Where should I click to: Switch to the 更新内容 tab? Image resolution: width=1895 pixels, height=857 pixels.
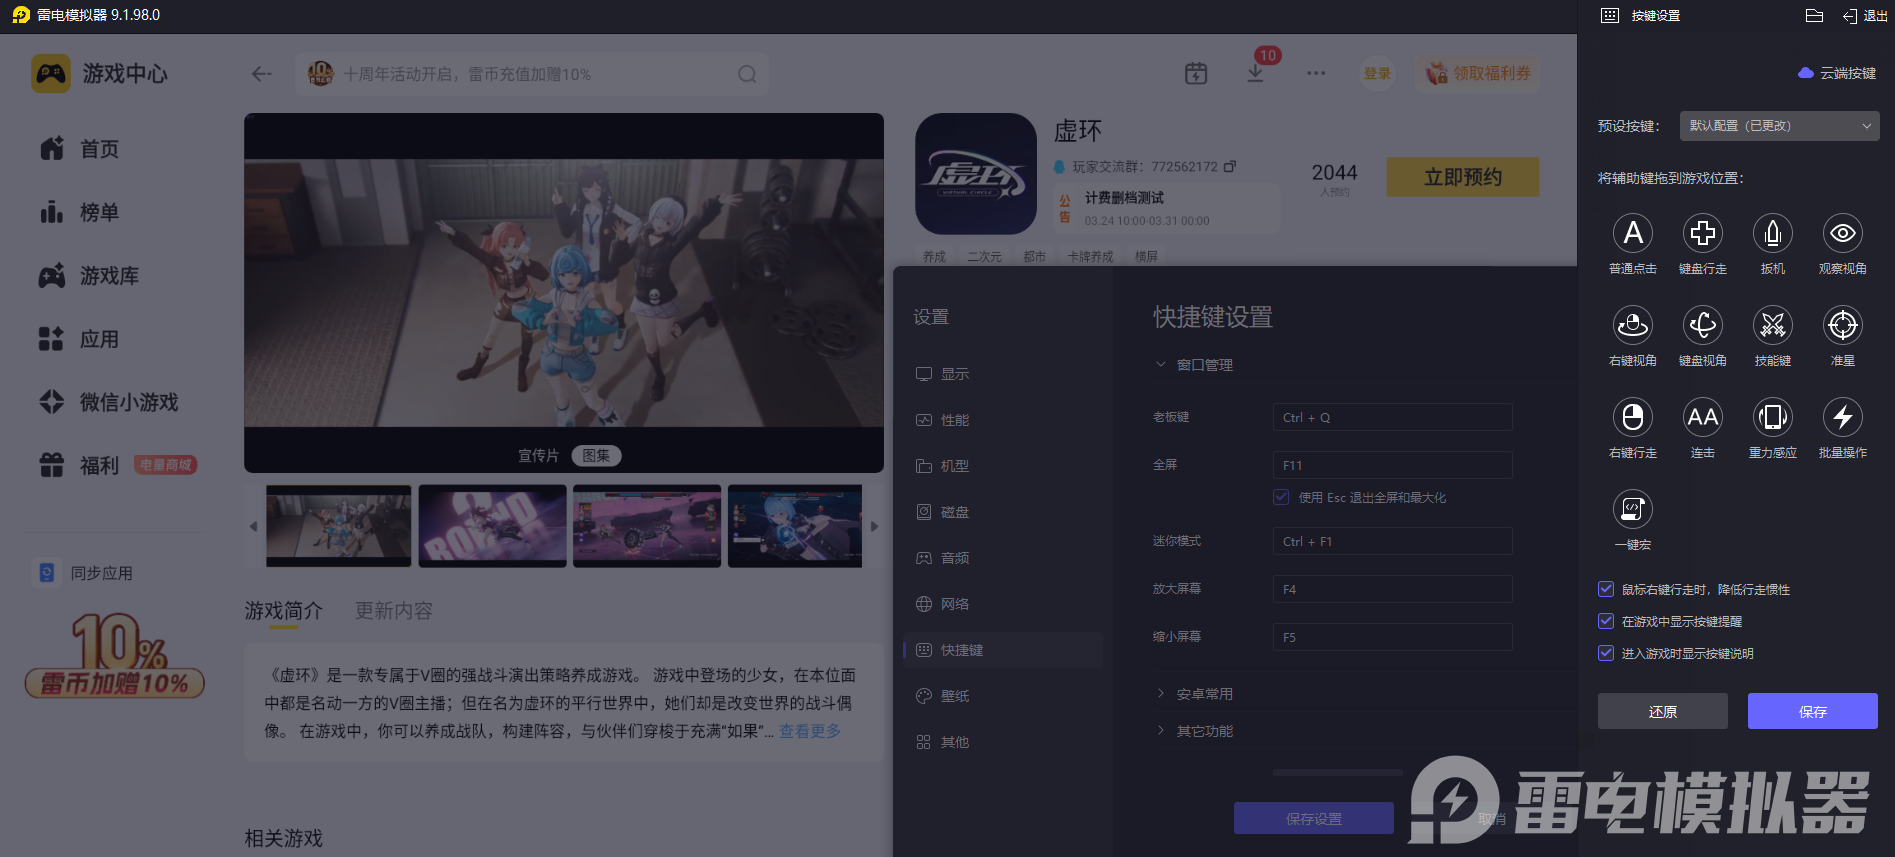pyautogui.click(x=393, y=611)
